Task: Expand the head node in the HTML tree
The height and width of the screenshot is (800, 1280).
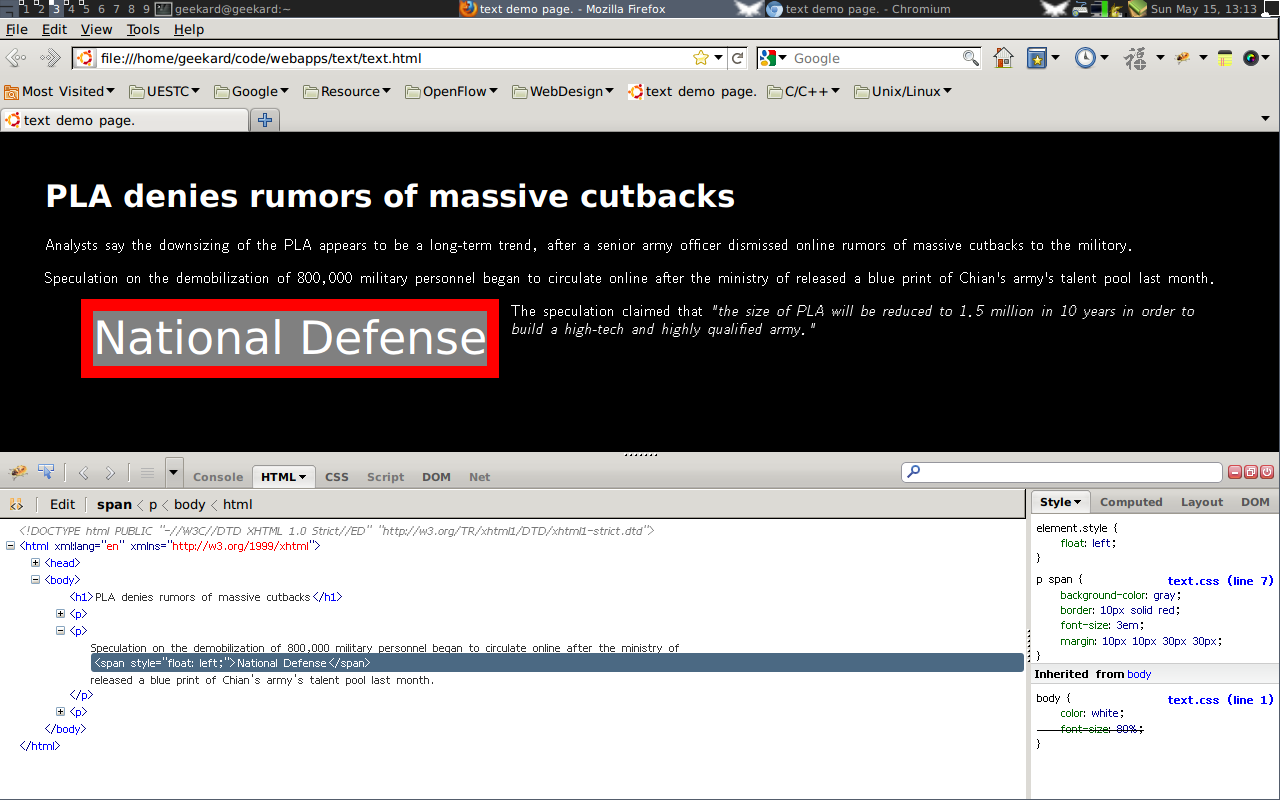Action: tap(36, 563)
